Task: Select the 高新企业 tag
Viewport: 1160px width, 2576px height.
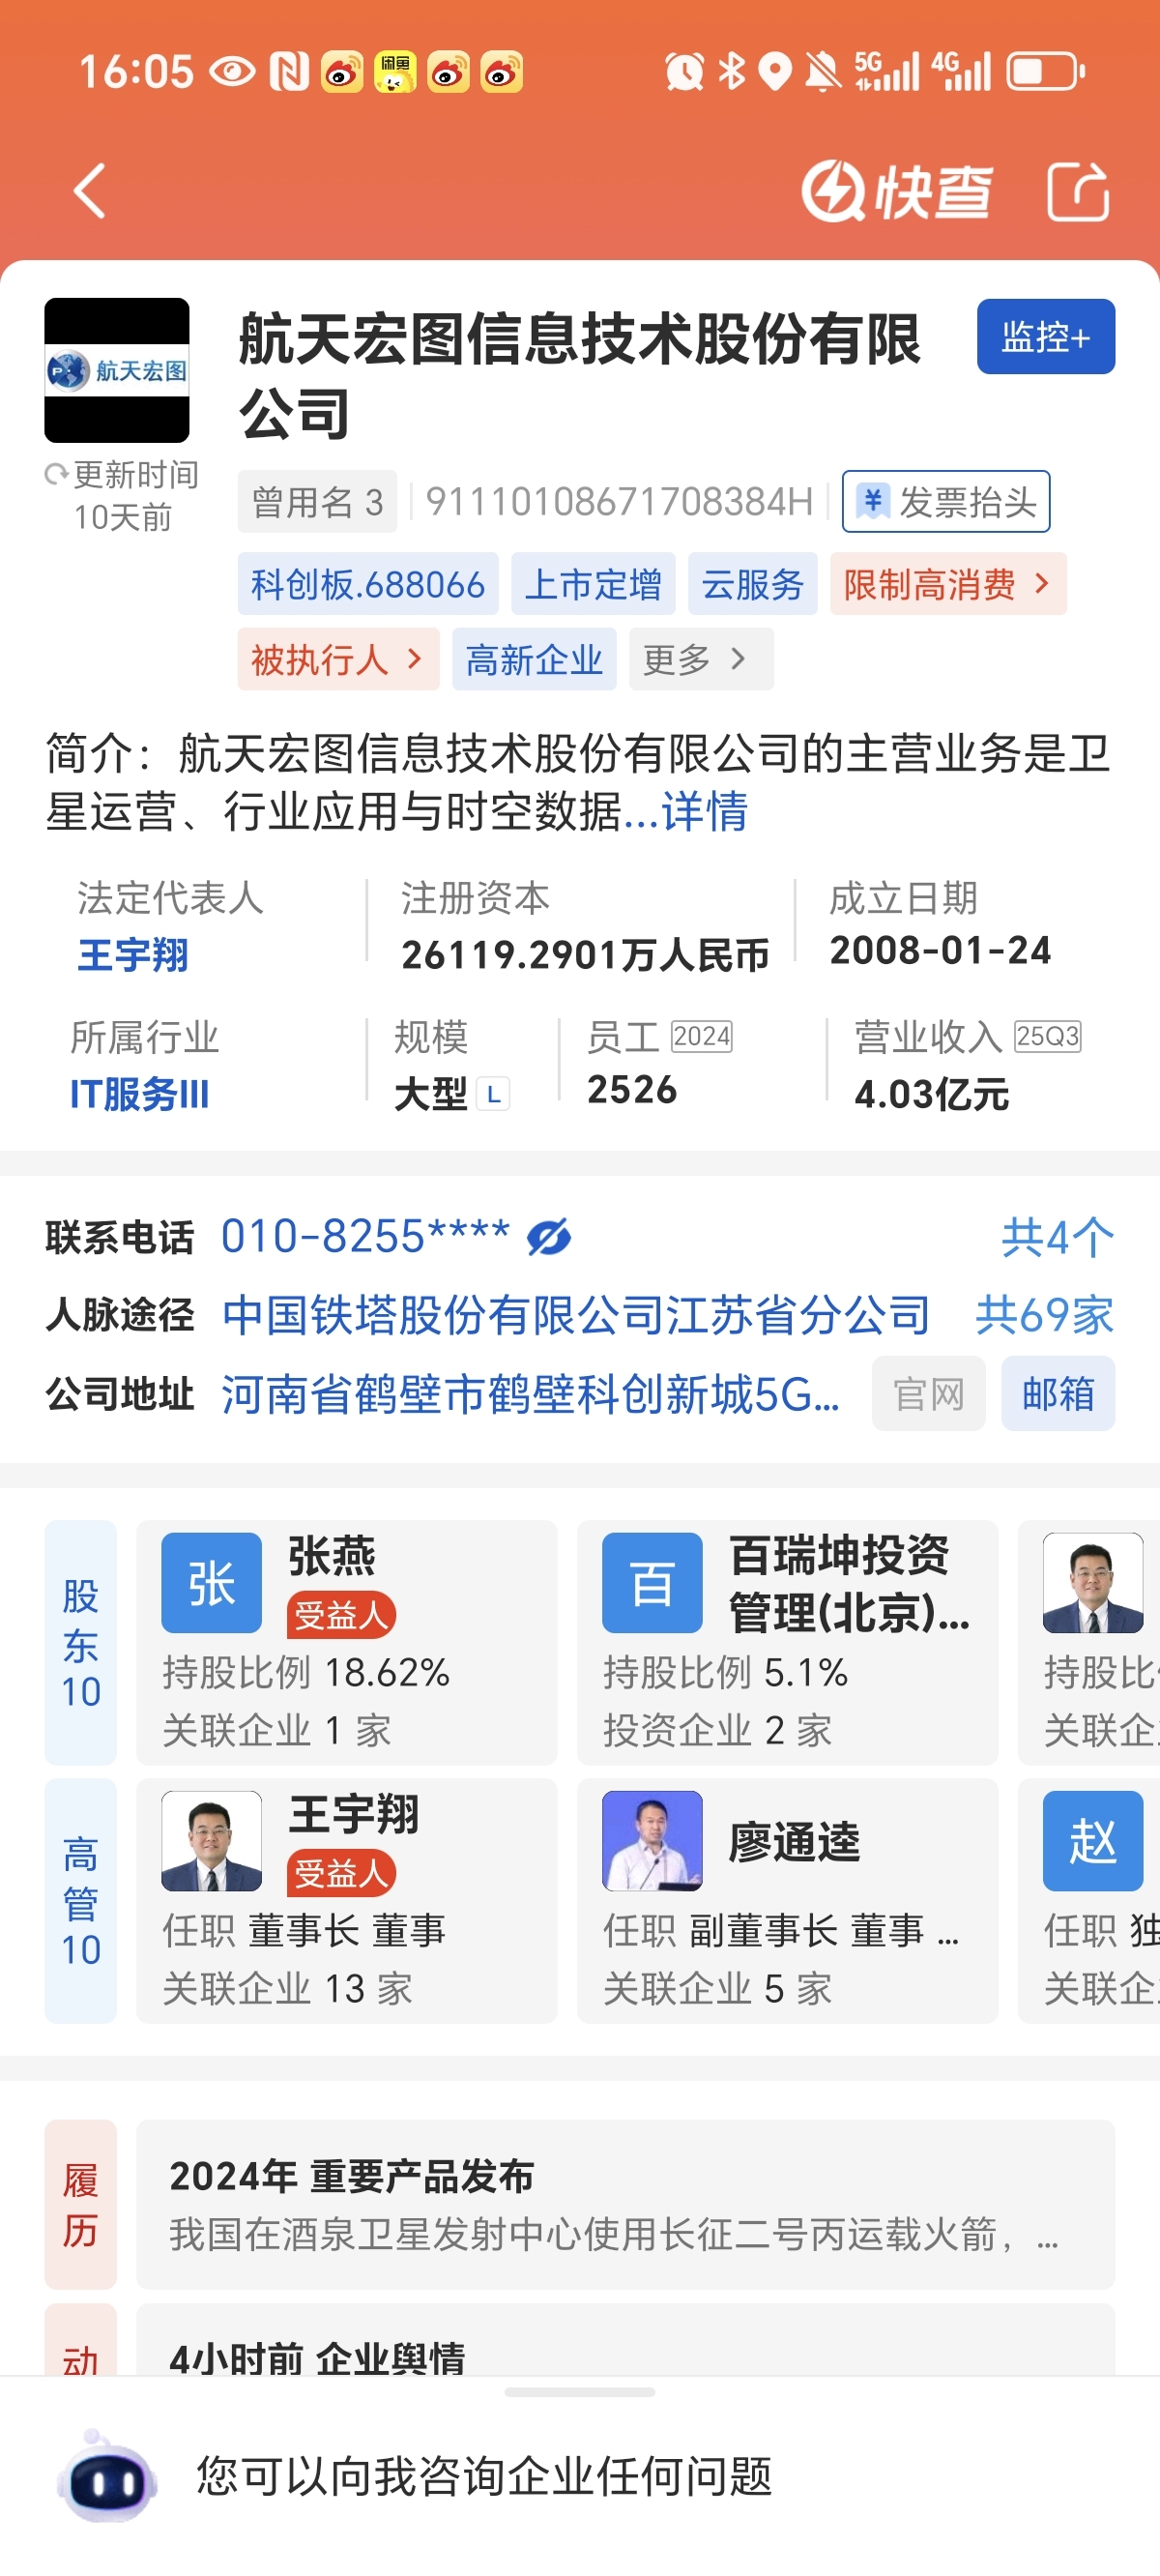Action: pyautogui.click(x=534, y=659)
